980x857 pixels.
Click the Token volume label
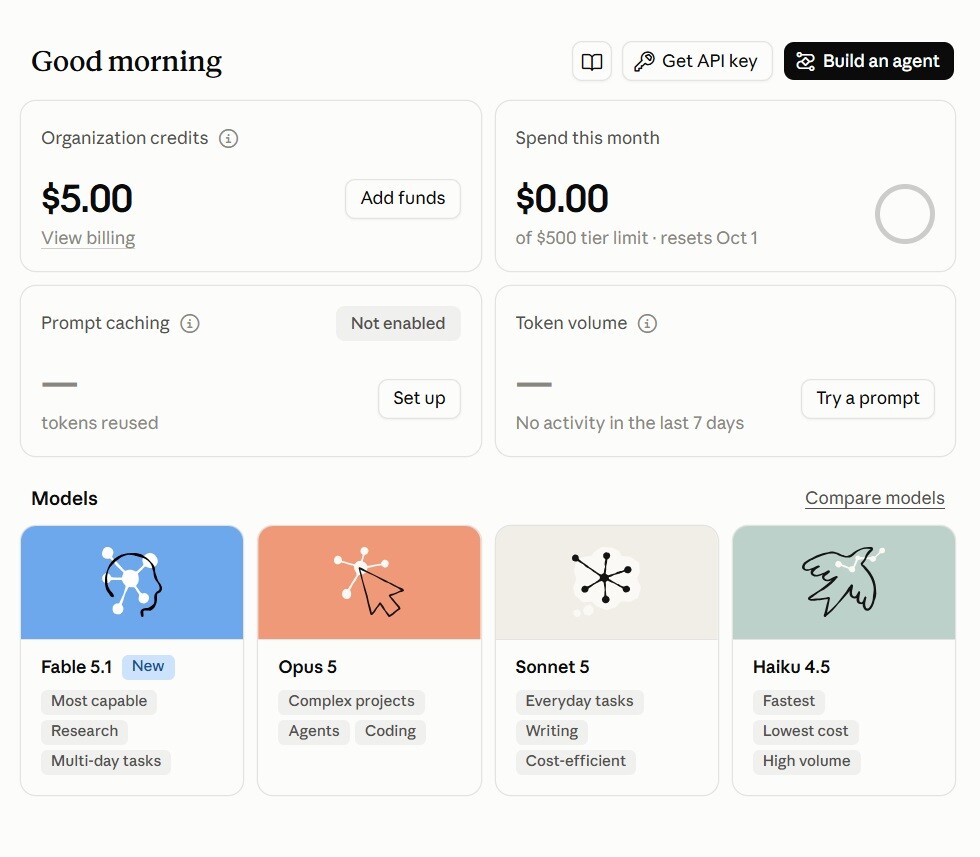[x=571, y=323]
